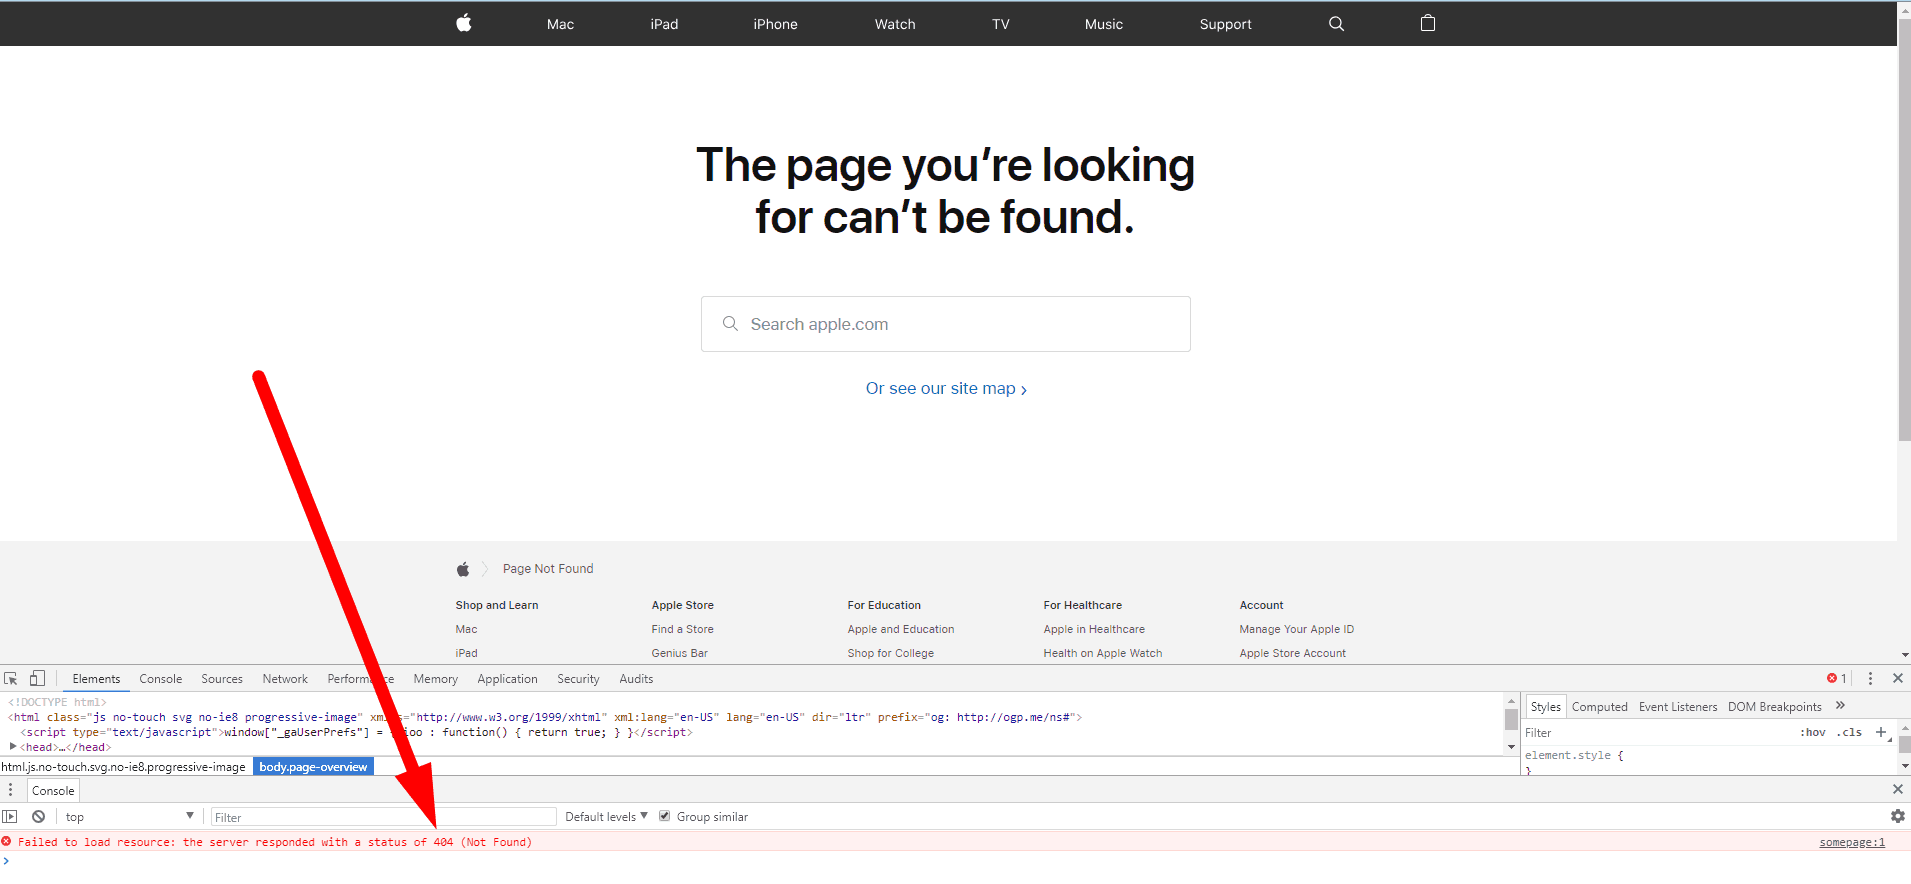Clear the console with the ban icon

[38, 817]
